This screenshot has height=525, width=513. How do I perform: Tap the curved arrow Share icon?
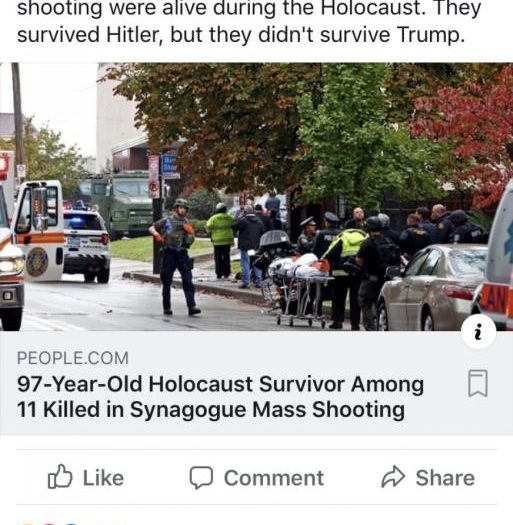tap(393, 476)
